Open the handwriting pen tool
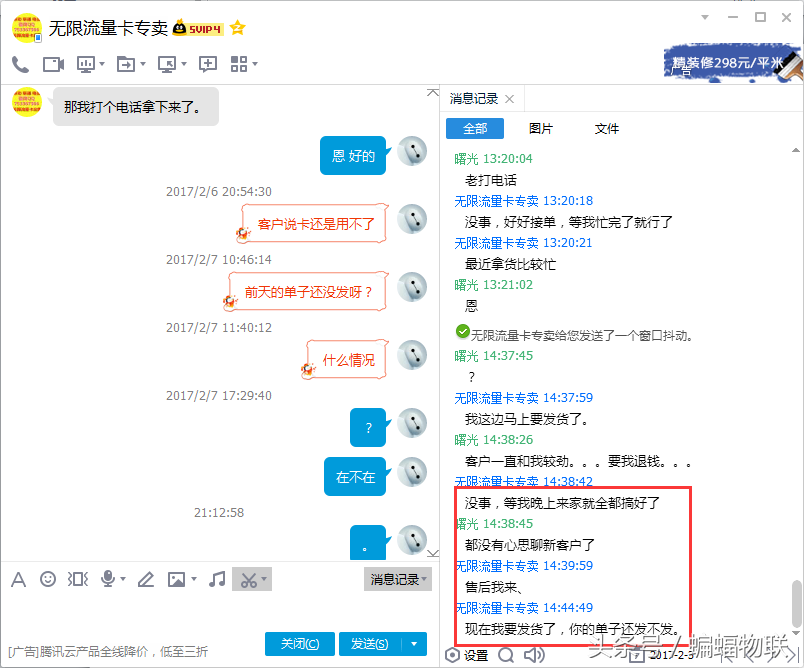 (145, 579)
